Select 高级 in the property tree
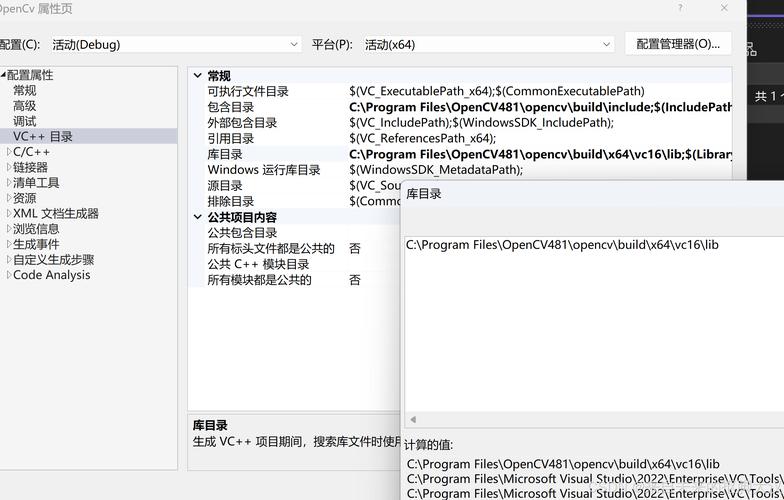 click(24, 106)
